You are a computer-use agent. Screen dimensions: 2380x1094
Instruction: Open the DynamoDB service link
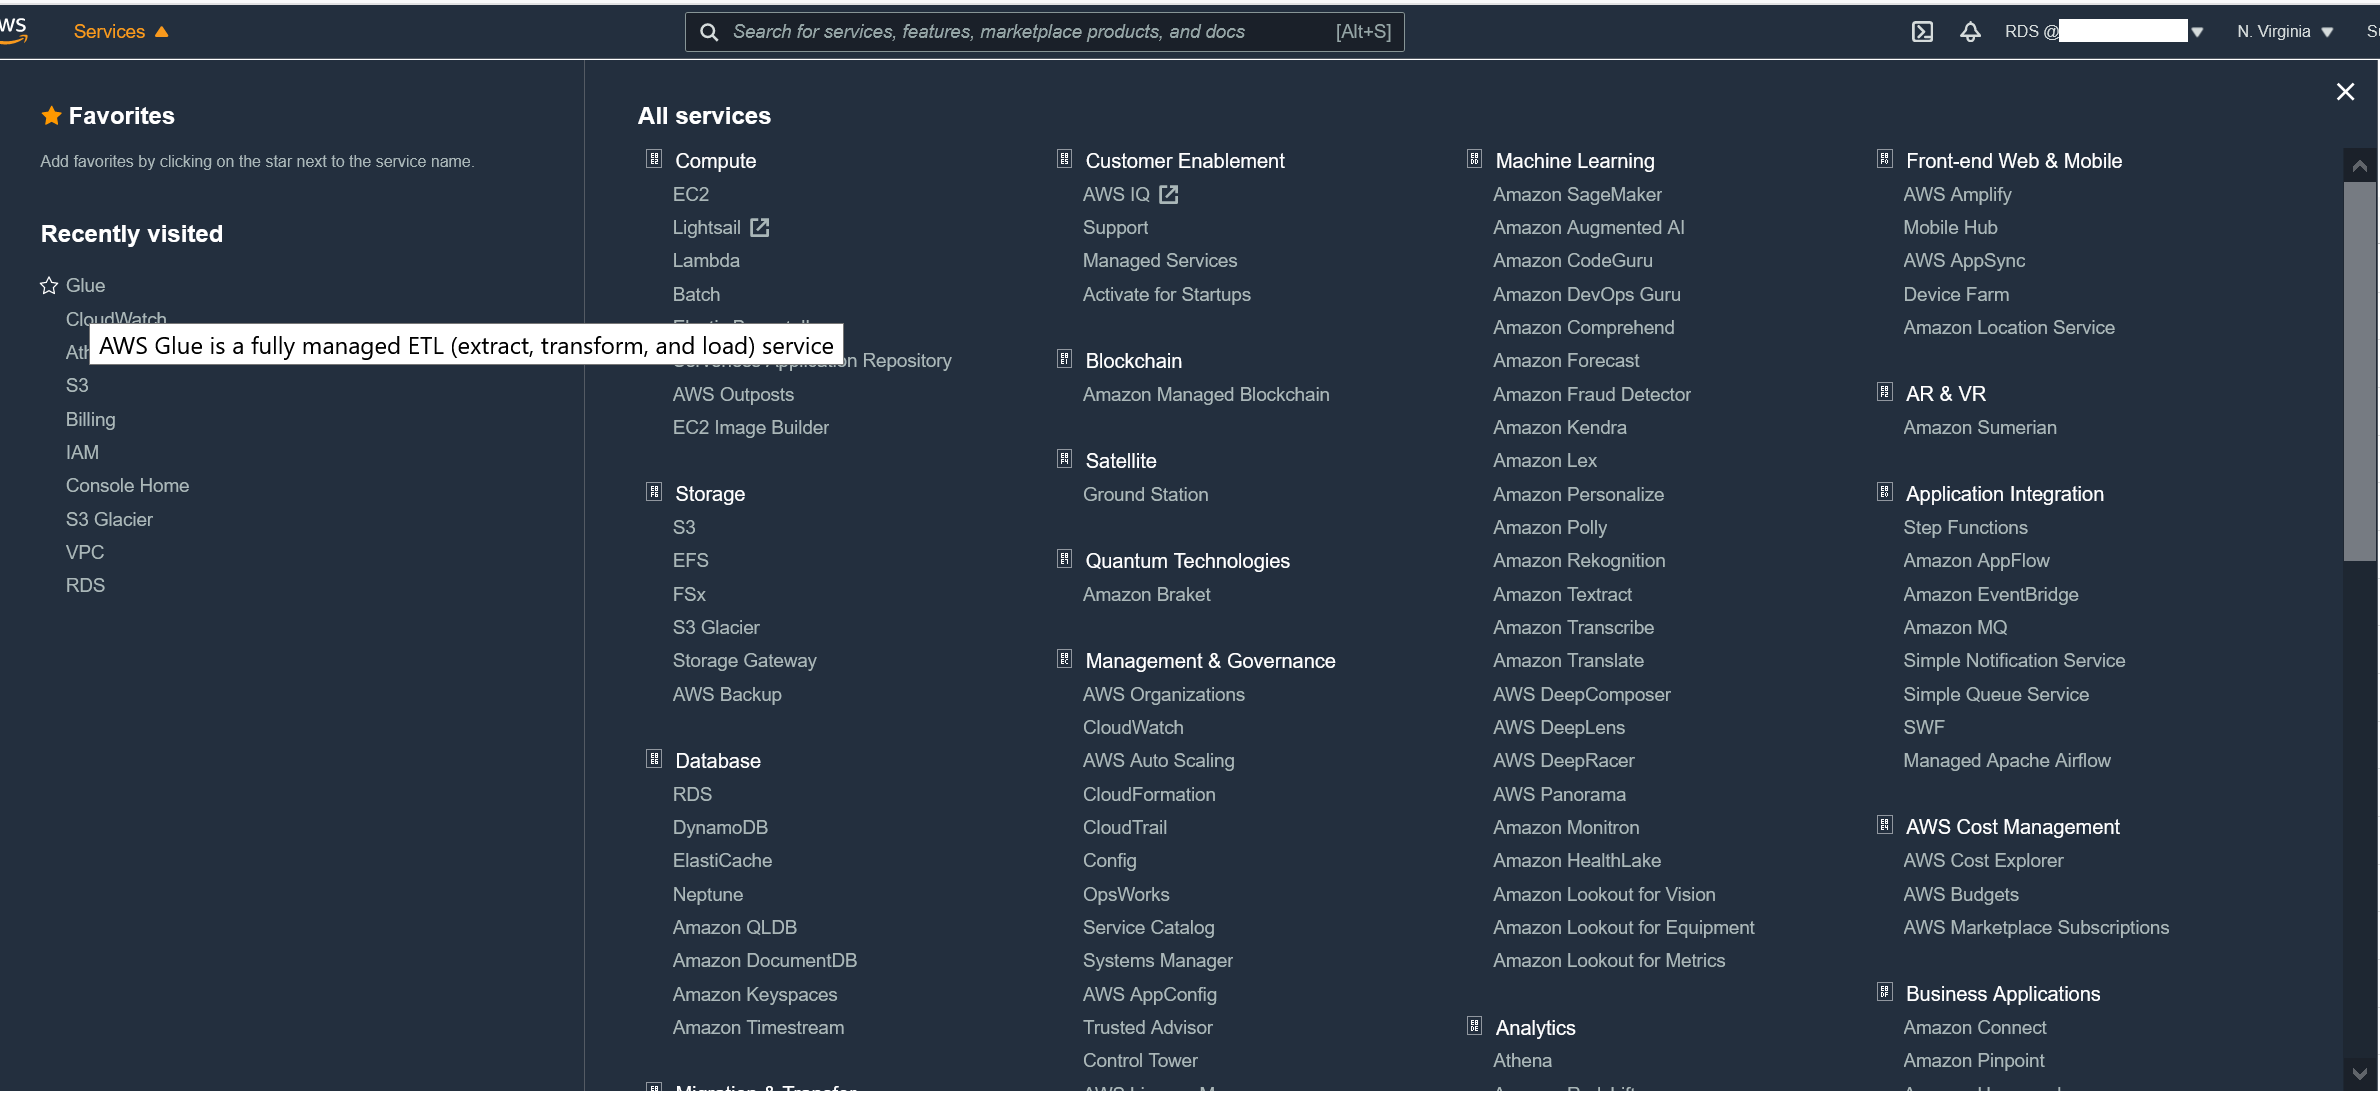tap(720, 827)
